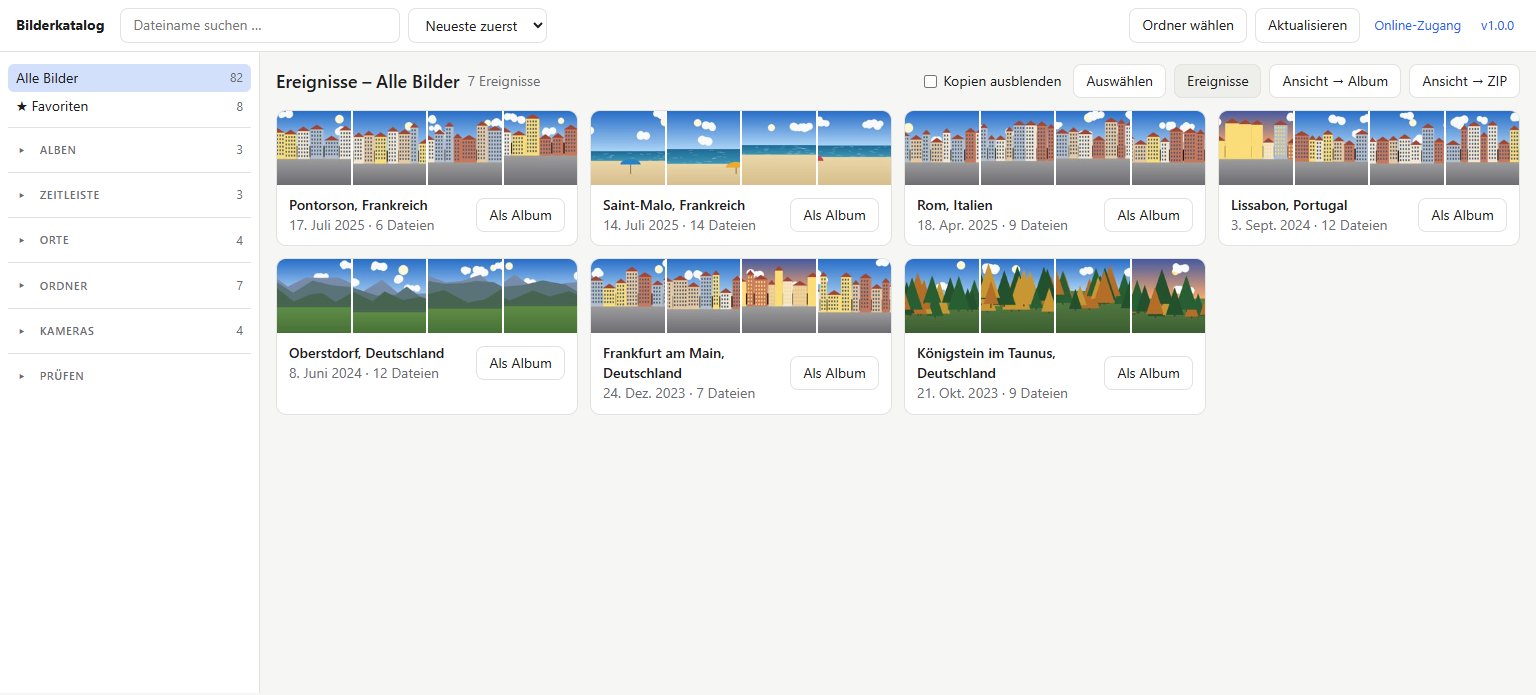
Task: Expand the Ordner section
Action: [129, 286]
